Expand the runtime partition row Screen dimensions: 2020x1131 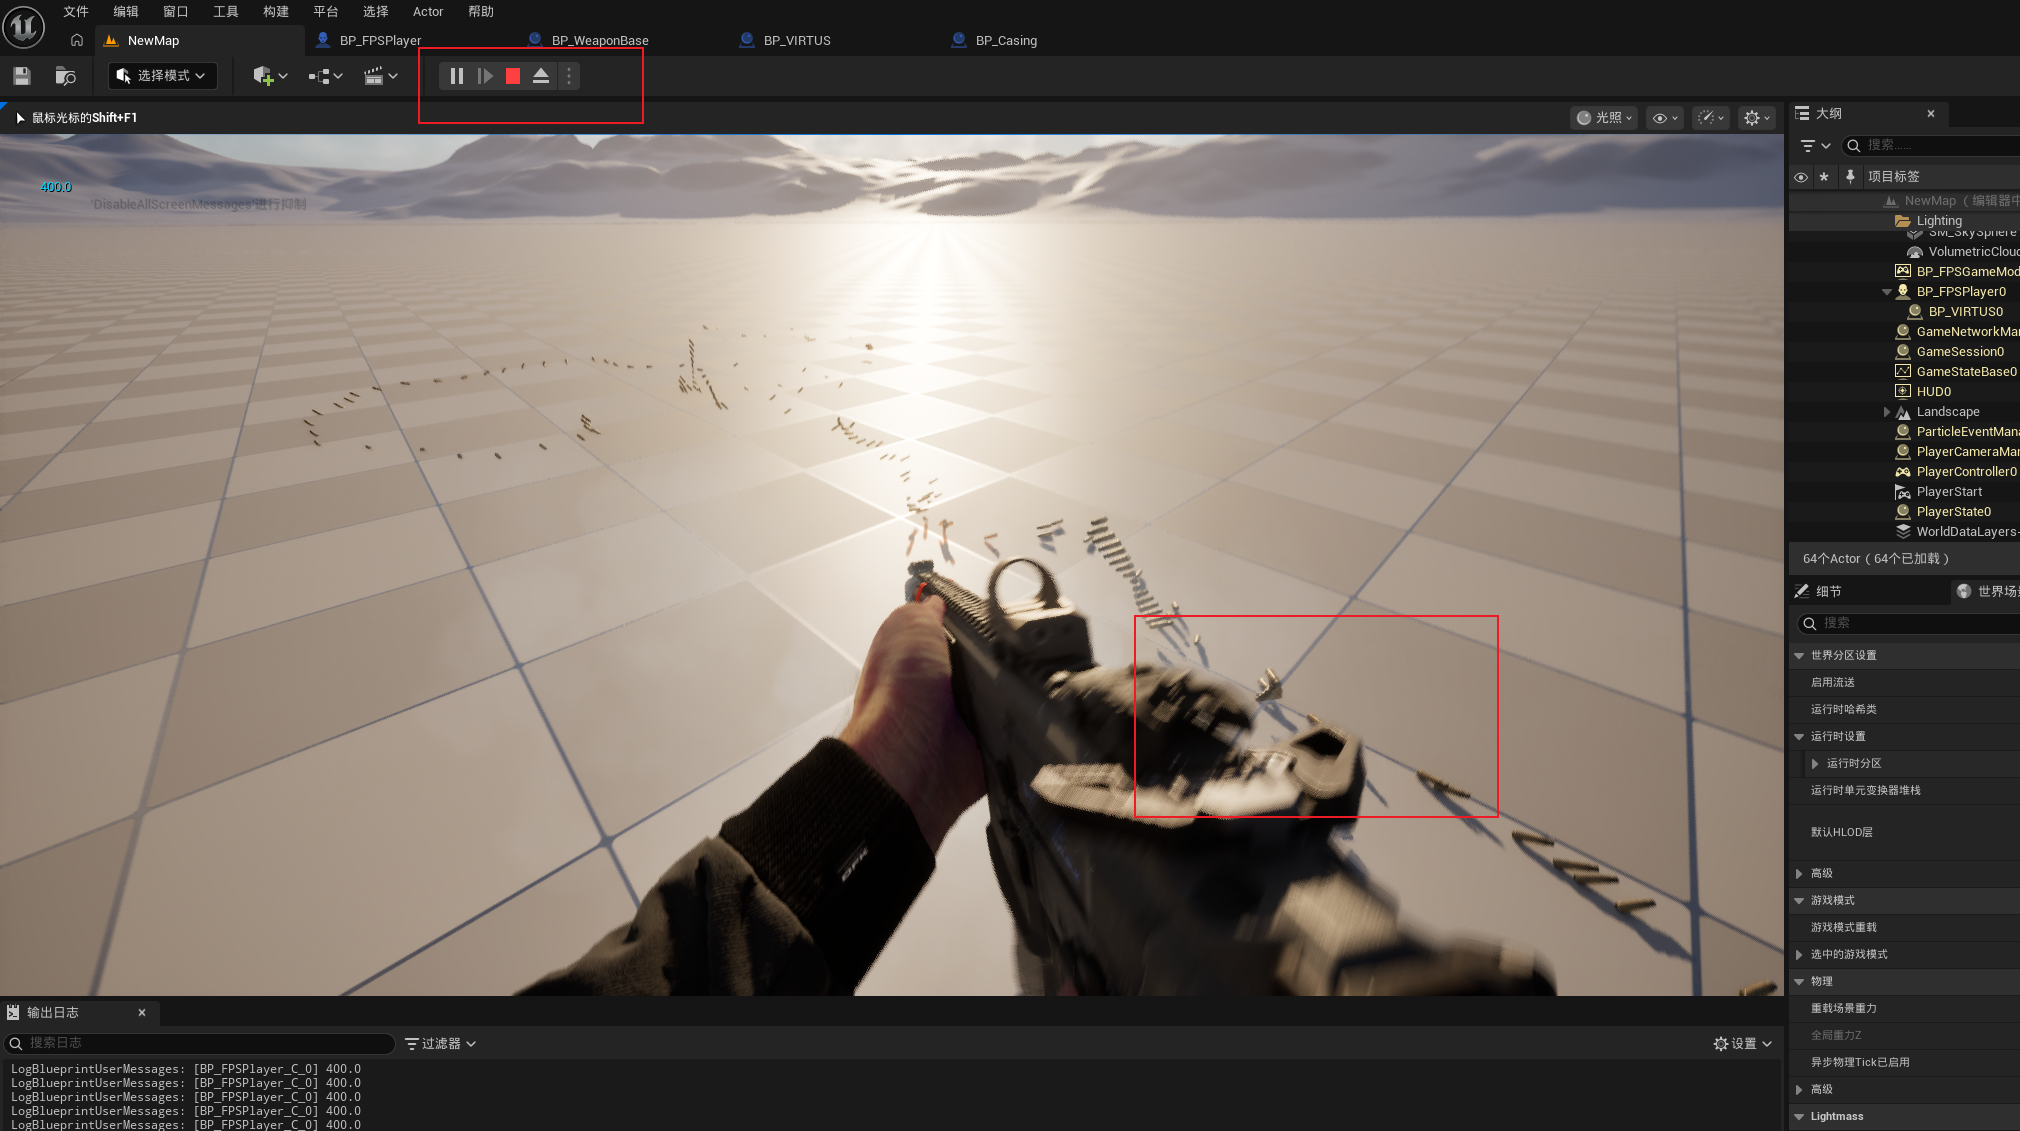[x=1815, y=764]
